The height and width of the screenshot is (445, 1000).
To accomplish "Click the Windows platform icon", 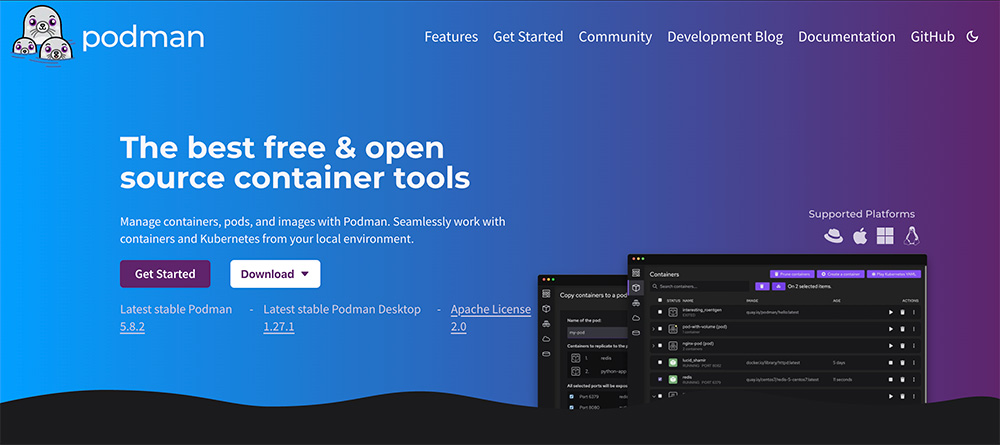I will 885,237.
